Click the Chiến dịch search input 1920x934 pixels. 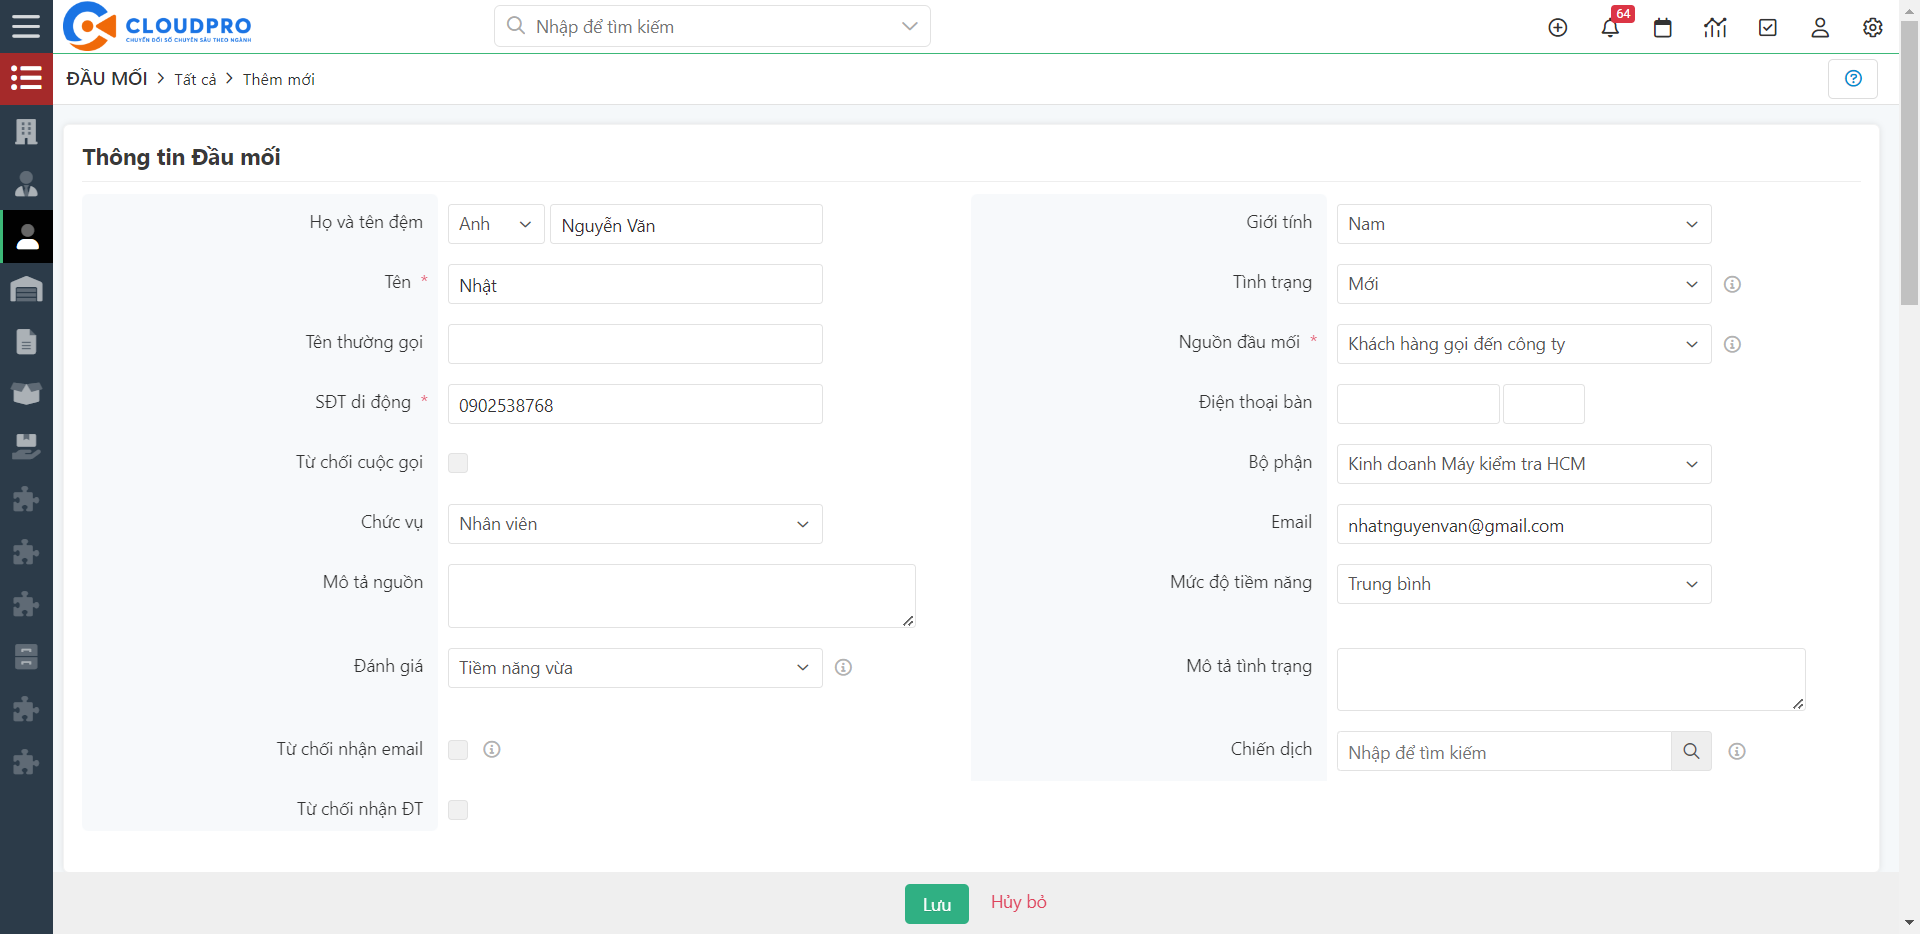click(x=1504, y=751)
